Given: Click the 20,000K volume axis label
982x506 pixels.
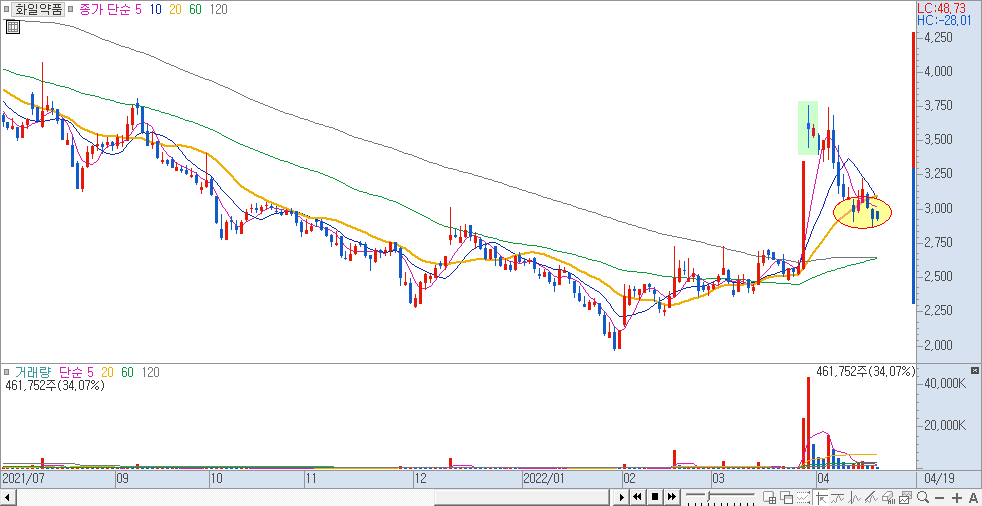Looking at the screenshot, I should (x=946, y=426).
